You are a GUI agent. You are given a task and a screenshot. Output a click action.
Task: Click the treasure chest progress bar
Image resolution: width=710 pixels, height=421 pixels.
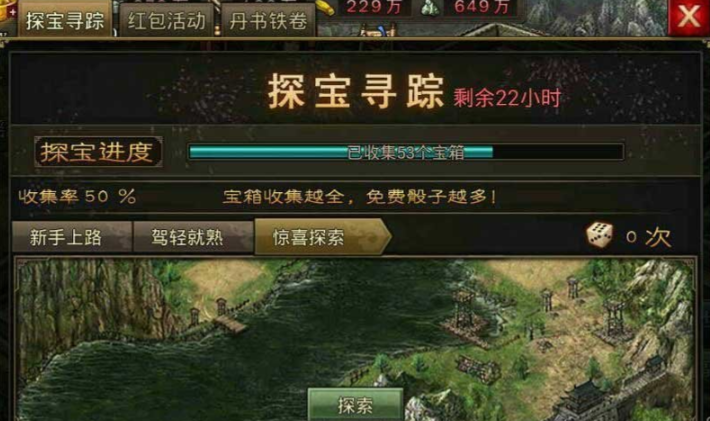click(406, 152)
